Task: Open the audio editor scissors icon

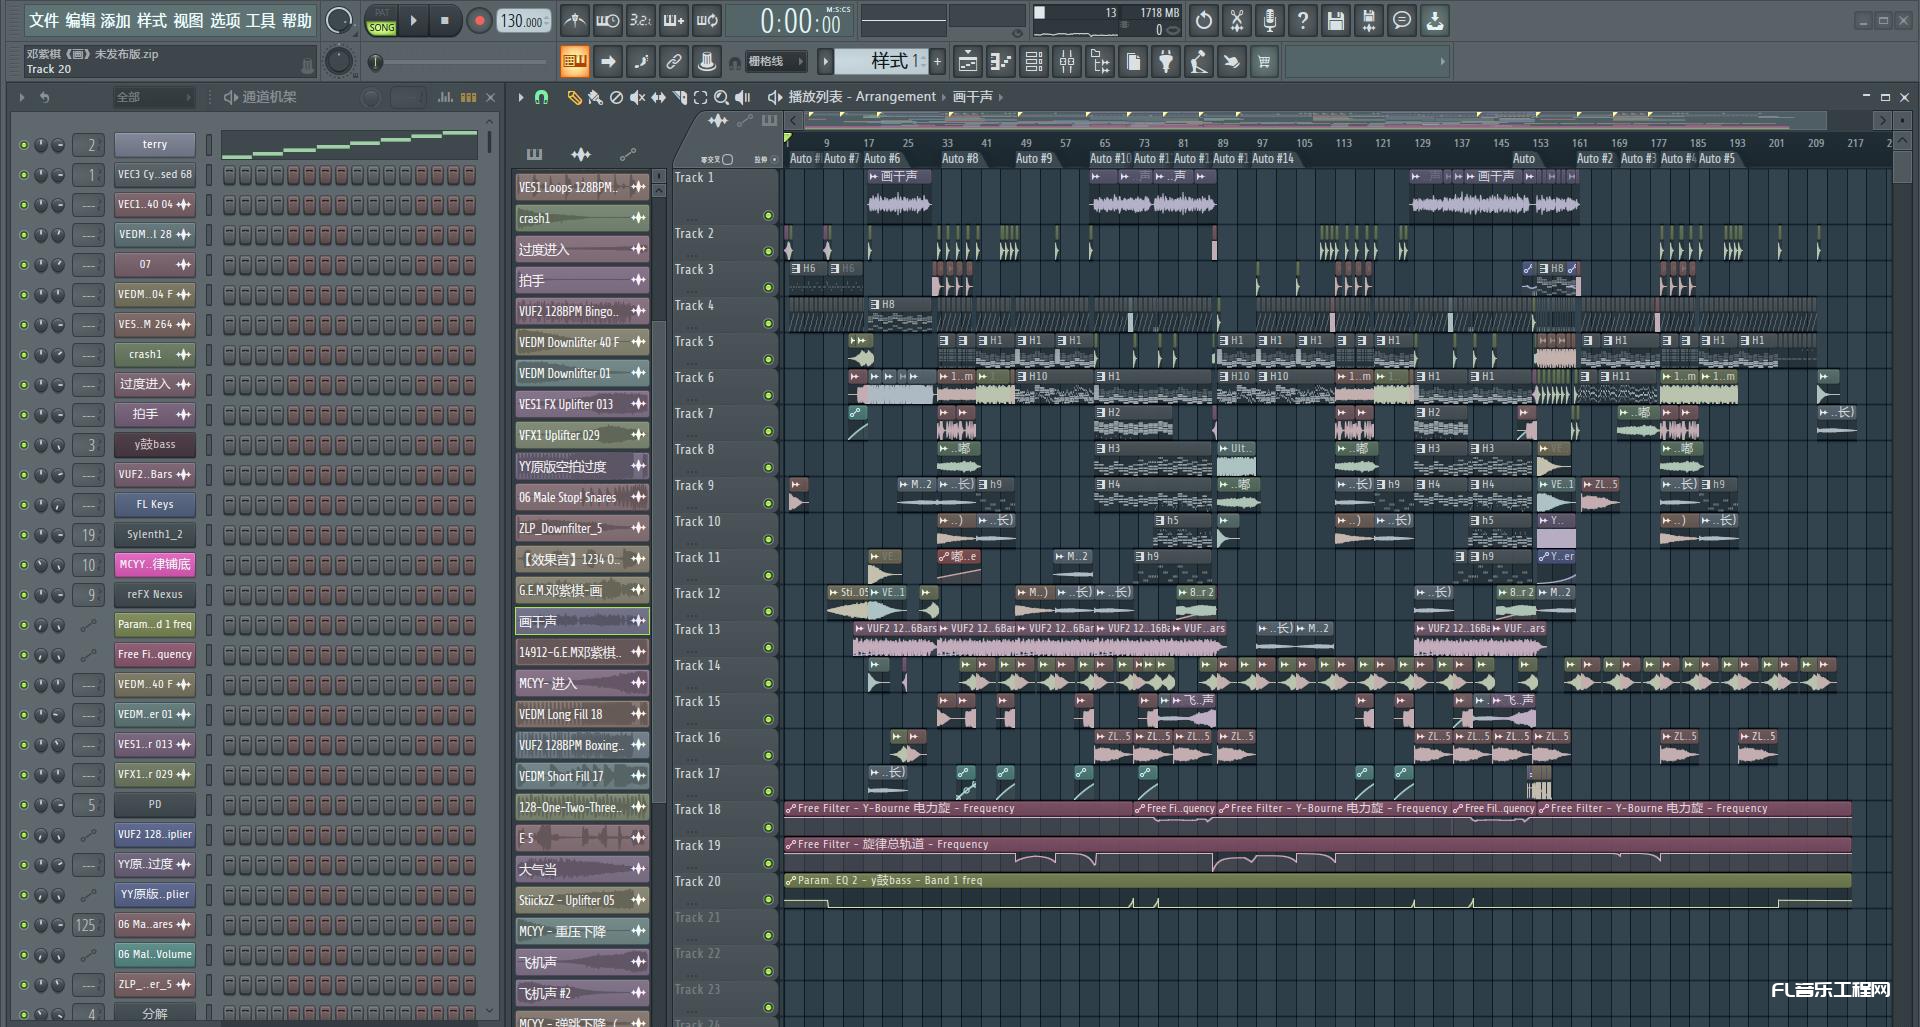Action: (x=1237, y=20)
